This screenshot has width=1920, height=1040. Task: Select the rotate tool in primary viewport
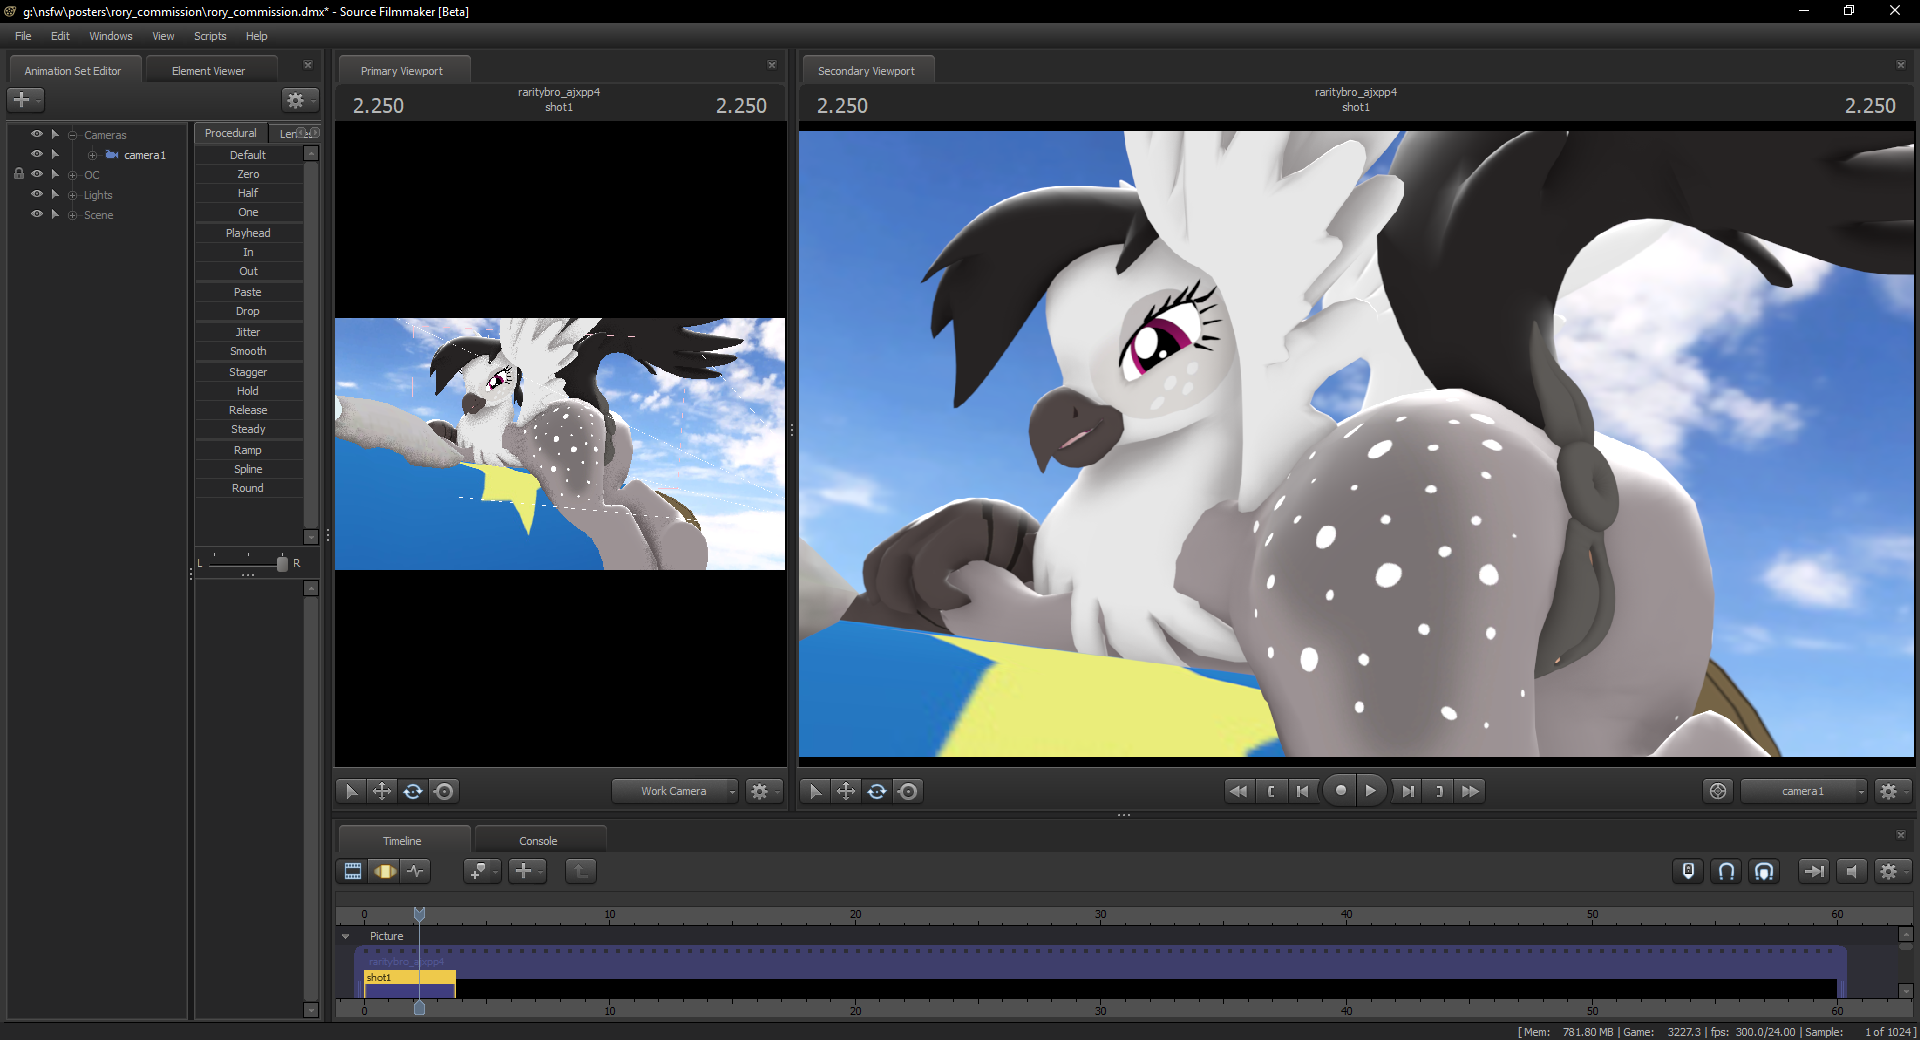click(413, 791)
